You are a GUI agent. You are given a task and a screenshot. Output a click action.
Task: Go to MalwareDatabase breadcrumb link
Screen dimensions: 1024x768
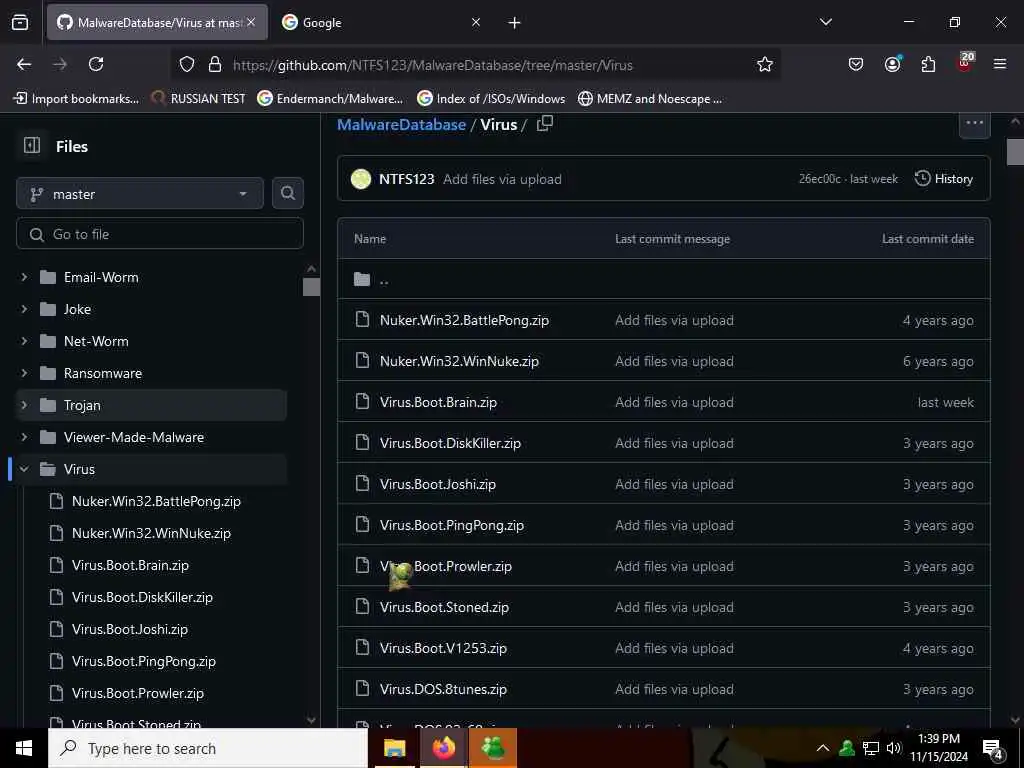401,124
